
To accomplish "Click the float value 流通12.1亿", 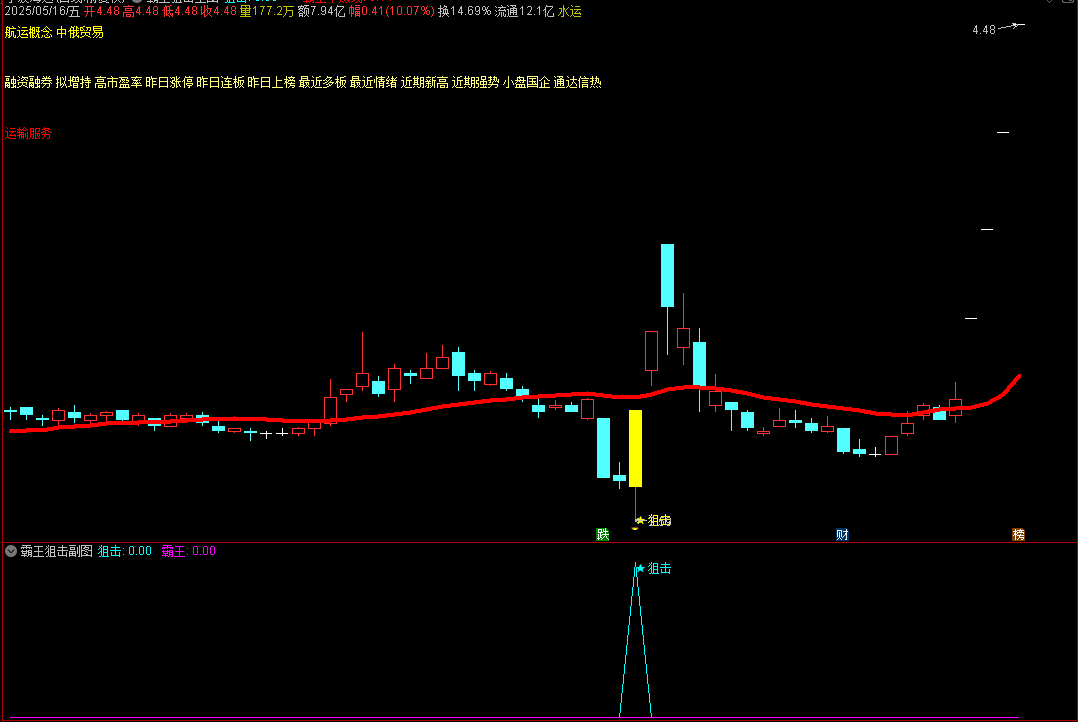I will [525, 11].
